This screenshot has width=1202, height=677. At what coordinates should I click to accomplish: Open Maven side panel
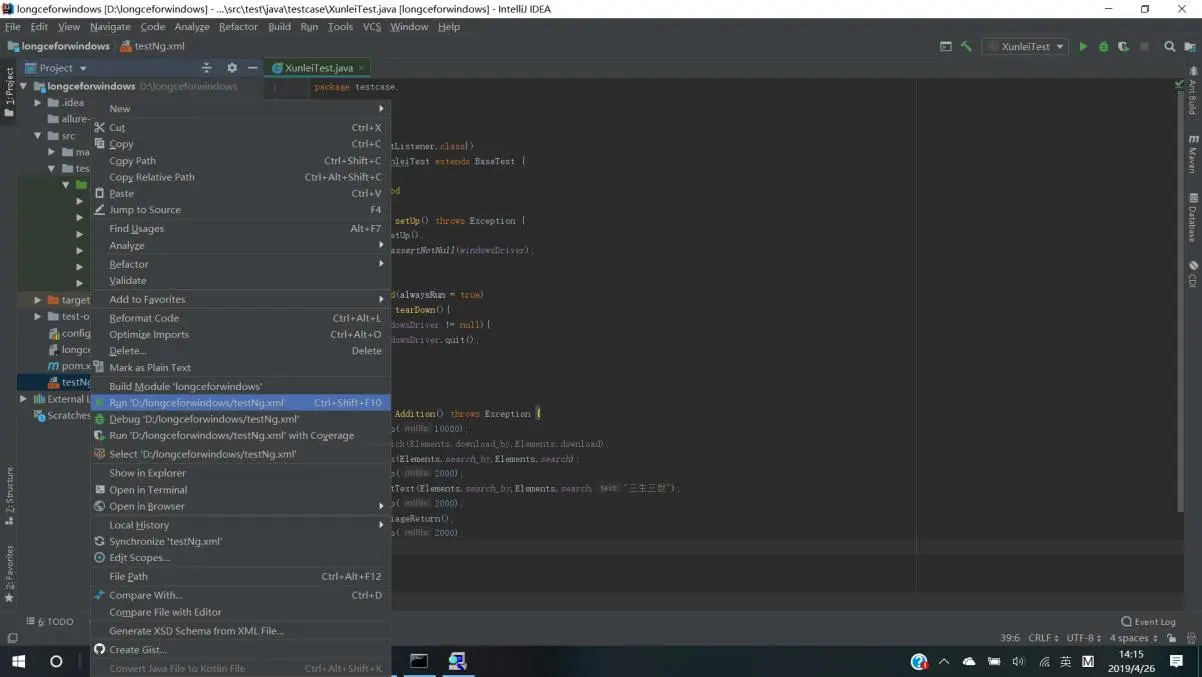click(1193, 153)
